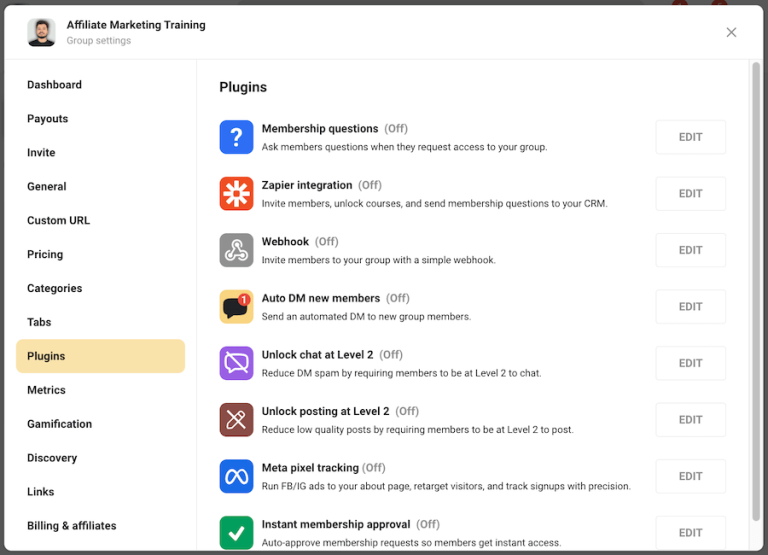Click the Auto DM chat bubble icon
Screen dimensions: 768x555
(236, 307)
